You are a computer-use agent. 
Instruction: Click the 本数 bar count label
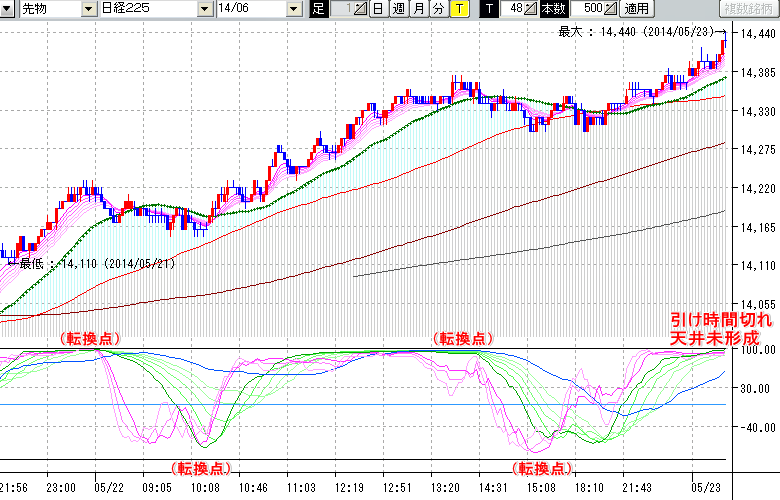click(x=553, y=9)
